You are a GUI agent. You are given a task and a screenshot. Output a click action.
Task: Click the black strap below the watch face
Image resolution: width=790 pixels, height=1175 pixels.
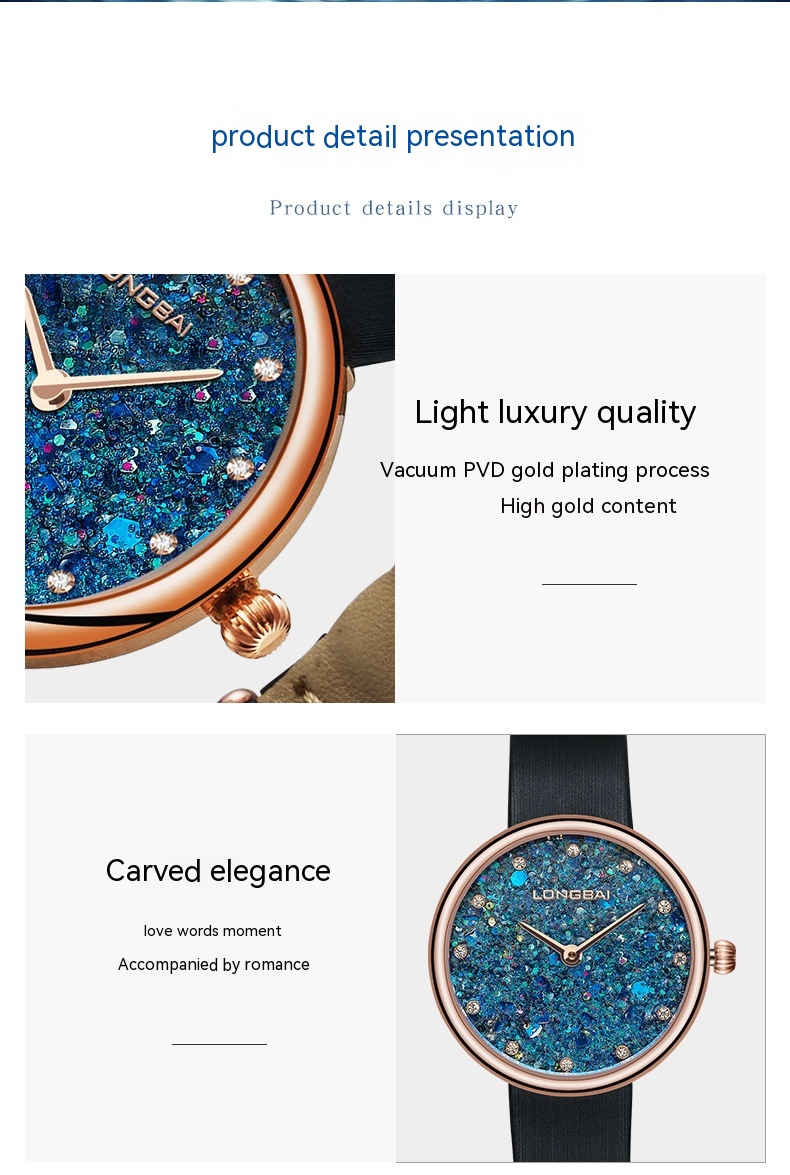(x=571, y=1128)
